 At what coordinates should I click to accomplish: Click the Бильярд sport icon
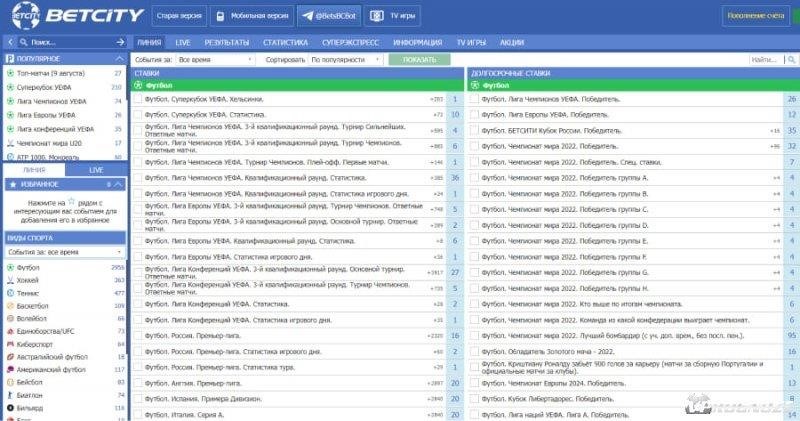tap(10, 408)
